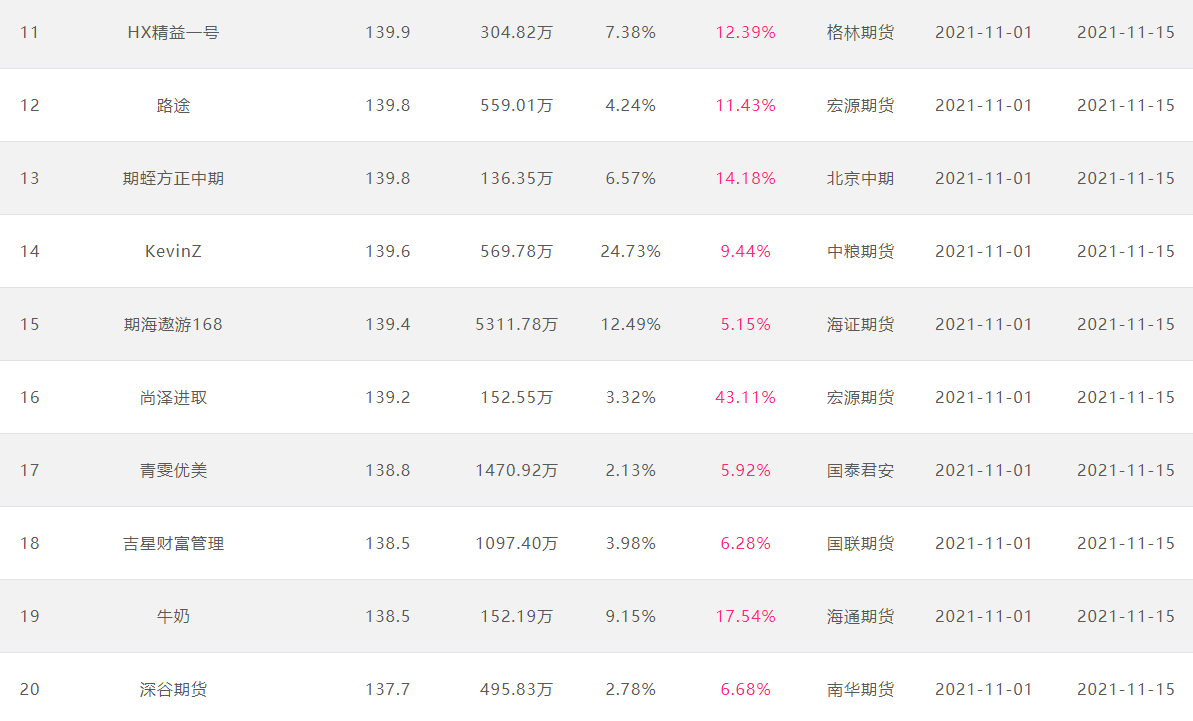
Task: Select rank number 17 row
Action: [596, 470]
